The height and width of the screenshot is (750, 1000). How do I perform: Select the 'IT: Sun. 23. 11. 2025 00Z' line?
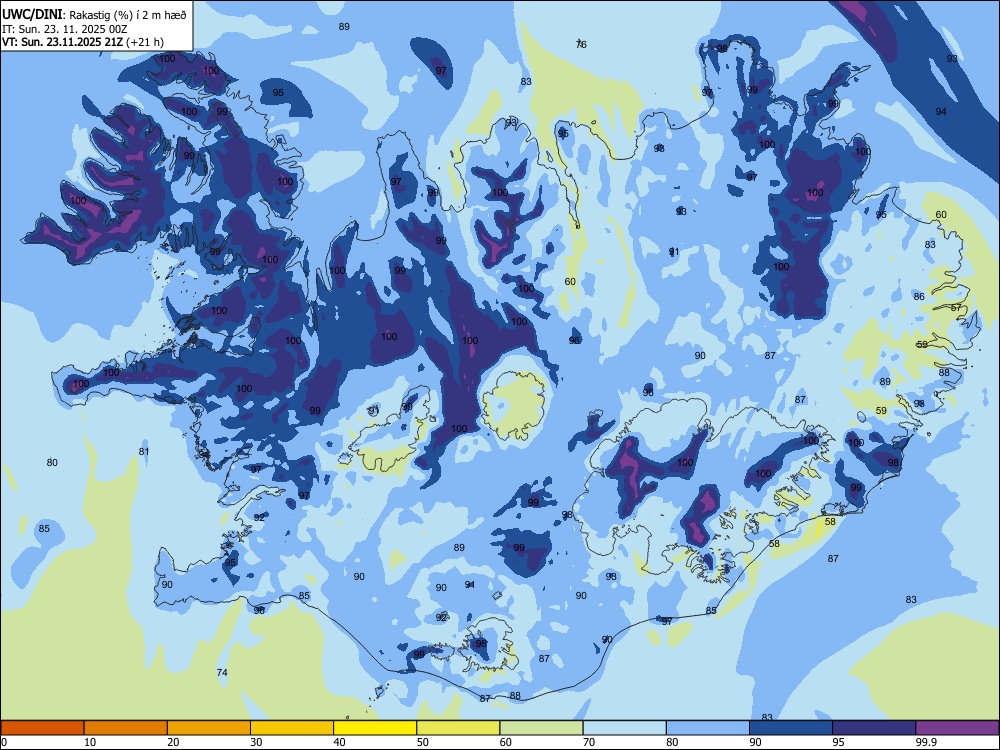(x=64, y=29)
